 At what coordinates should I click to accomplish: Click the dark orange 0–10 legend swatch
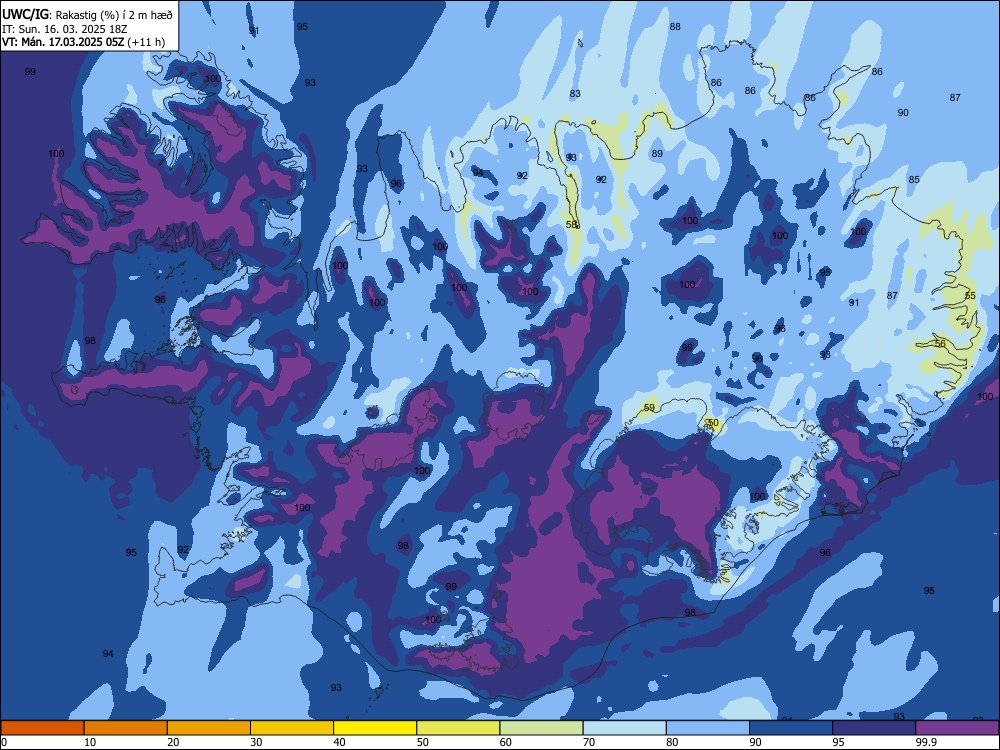tap(42, 728)
